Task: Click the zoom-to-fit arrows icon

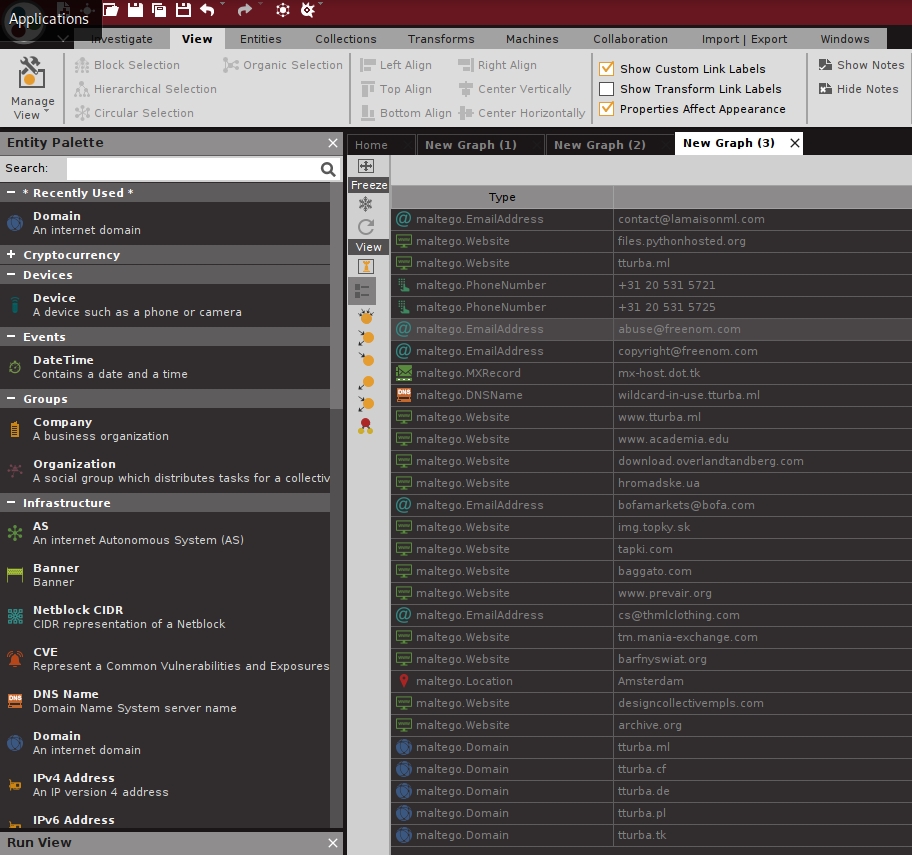Action: tap(366, 166)
